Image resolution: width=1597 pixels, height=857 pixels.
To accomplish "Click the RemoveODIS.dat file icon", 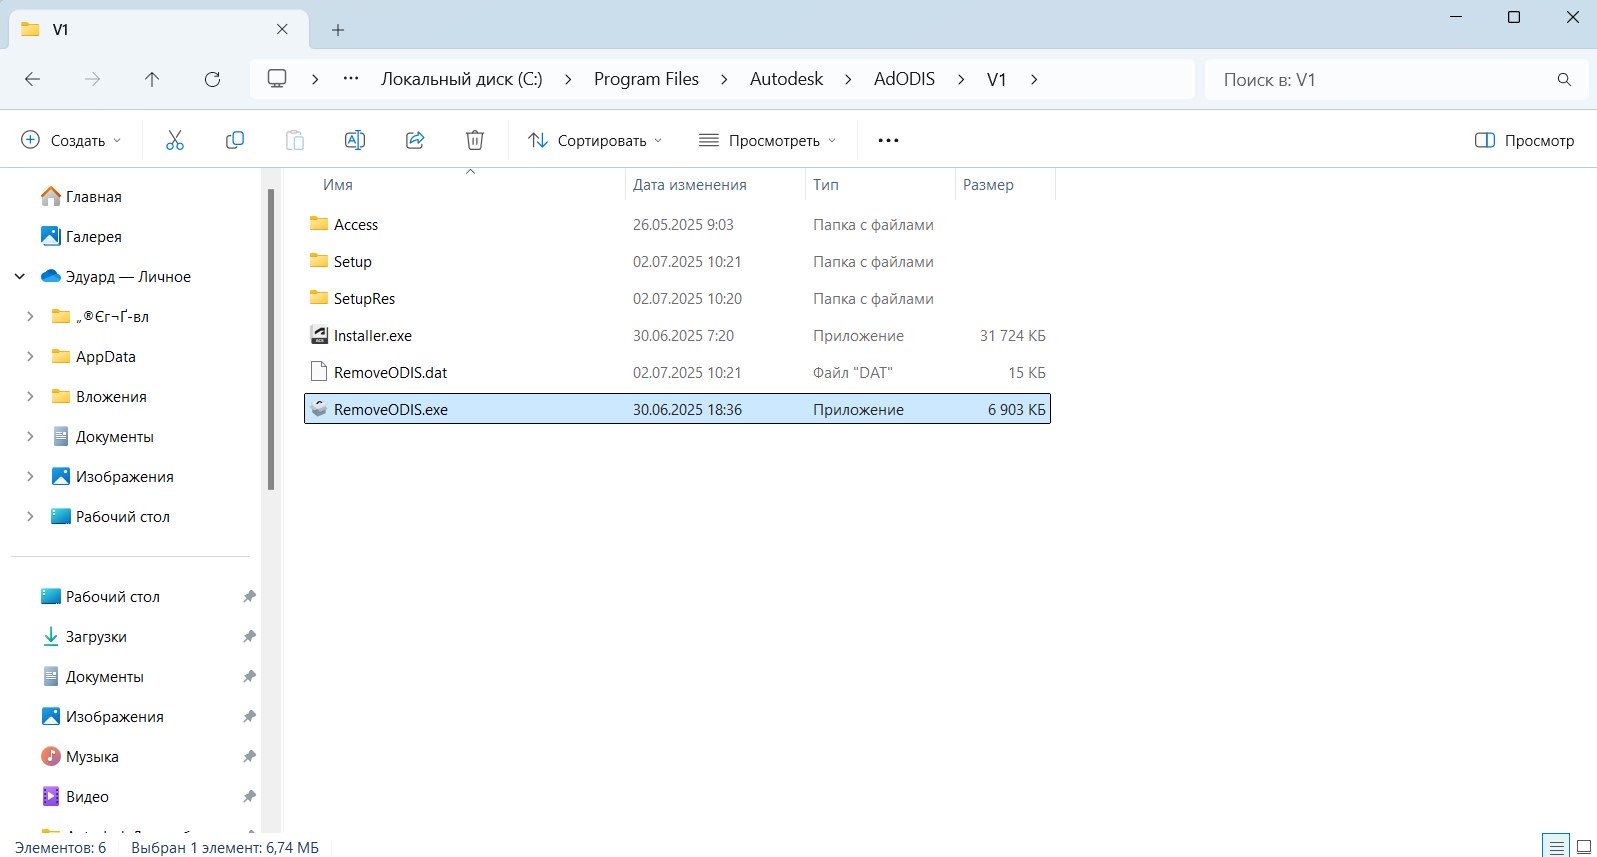I will (319, 372).
